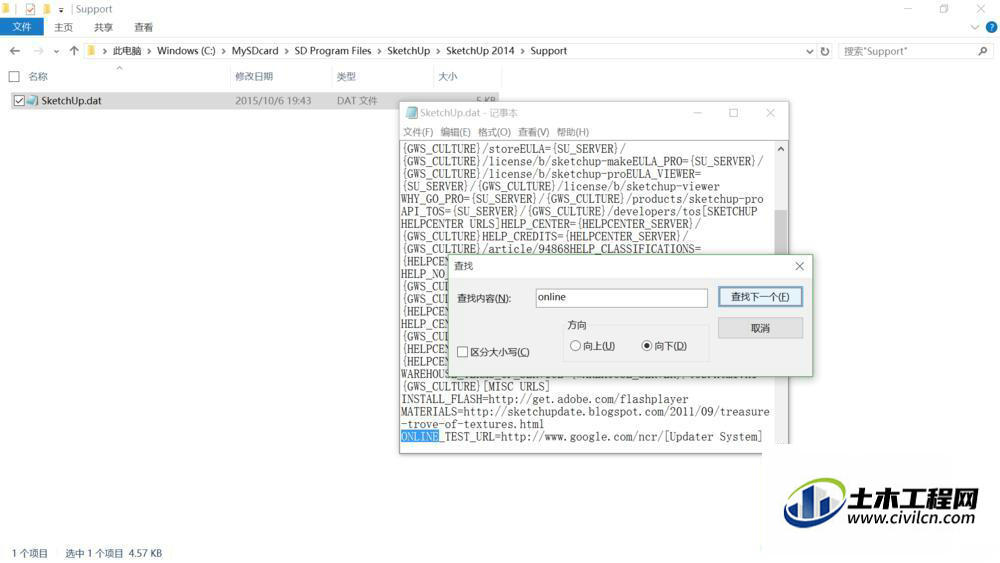
Task: Click highlighted ONLINE text in Notepad
Action: (x=420, y=437)
